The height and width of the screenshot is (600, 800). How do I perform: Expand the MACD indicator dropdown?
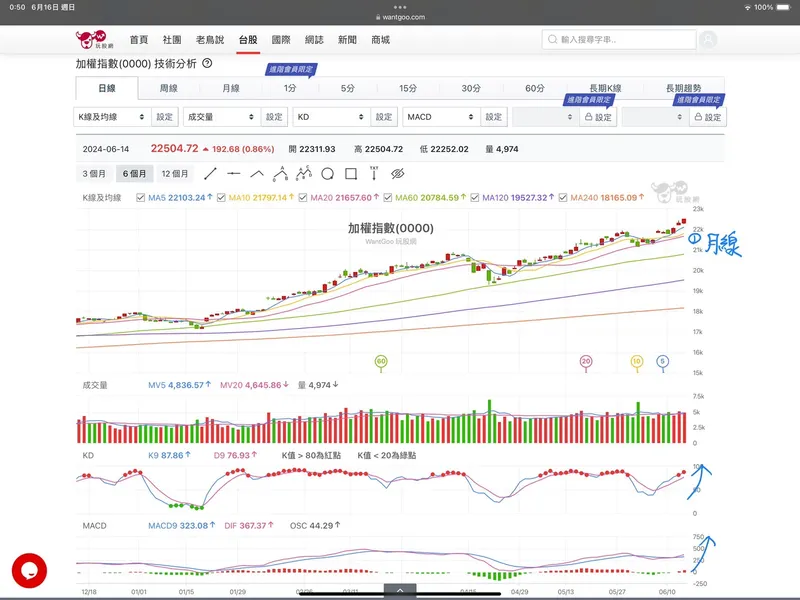[441, 117]
